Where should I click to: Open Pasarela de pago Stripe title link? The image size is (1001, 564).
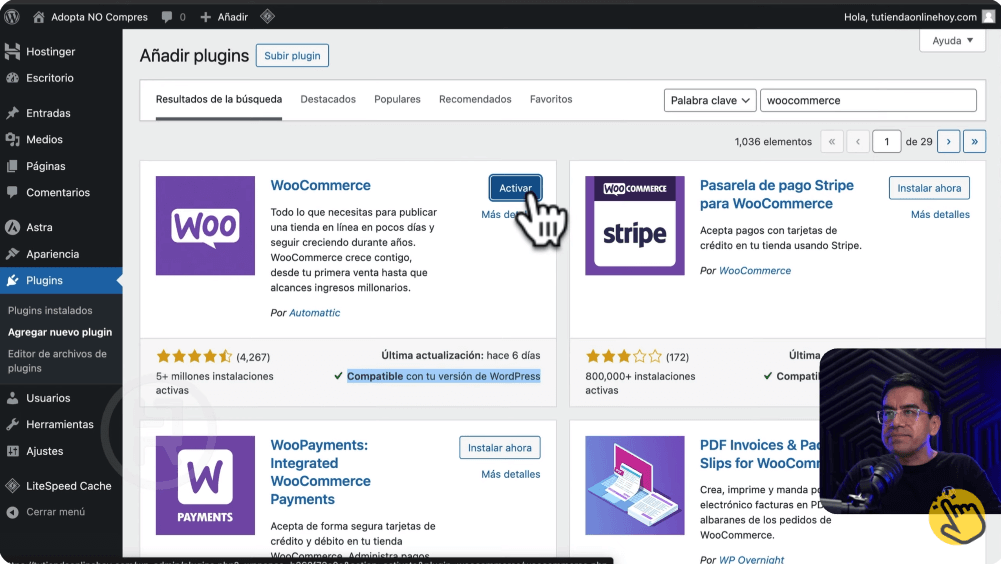[x=776, y=194]
